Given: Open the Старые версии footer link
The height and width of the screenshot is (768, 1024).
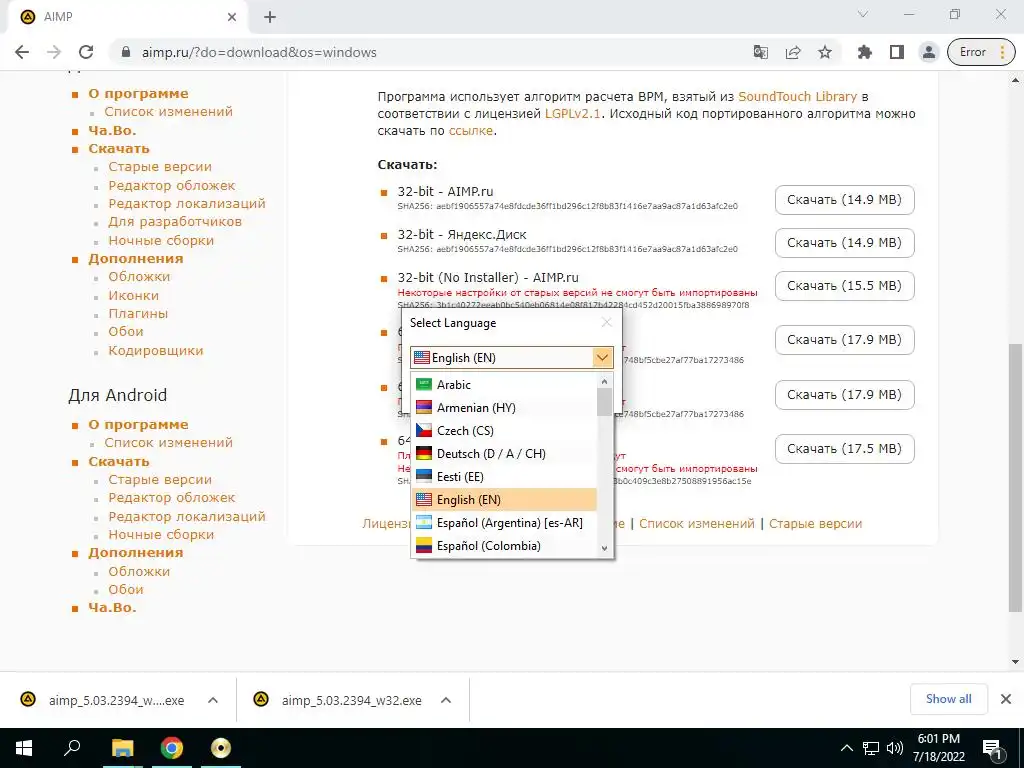Looking at the screenshot, I should point(815,524).
